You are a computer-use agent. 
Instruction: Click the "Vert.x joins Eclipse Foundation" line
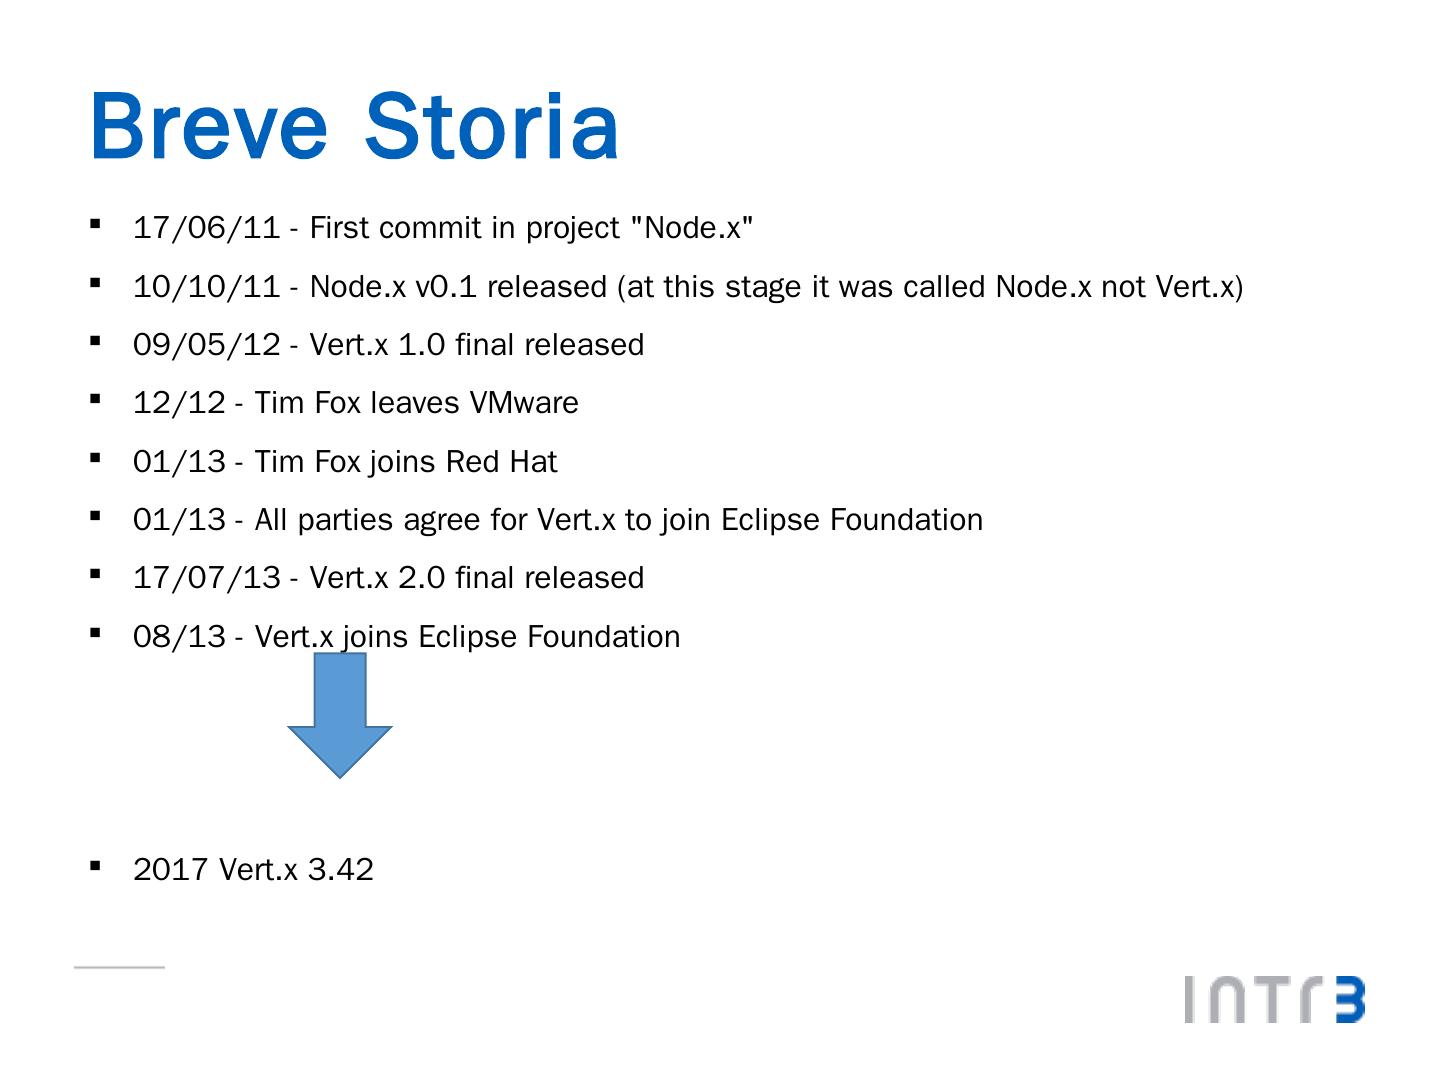[x=406, y=637]
